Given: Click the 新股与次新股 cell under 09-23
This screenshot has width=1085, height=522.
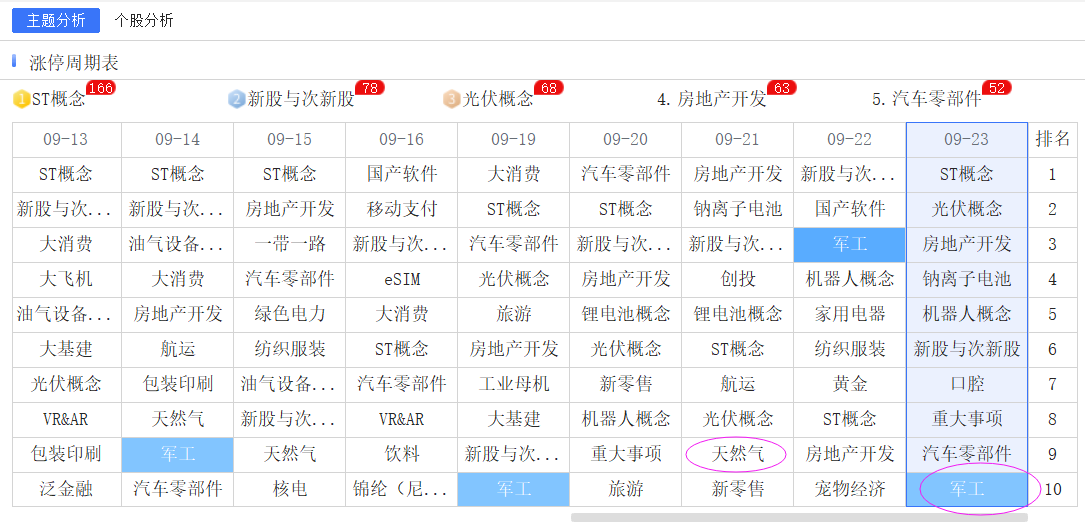Looking at the screenshot, I should click(967, 350).
